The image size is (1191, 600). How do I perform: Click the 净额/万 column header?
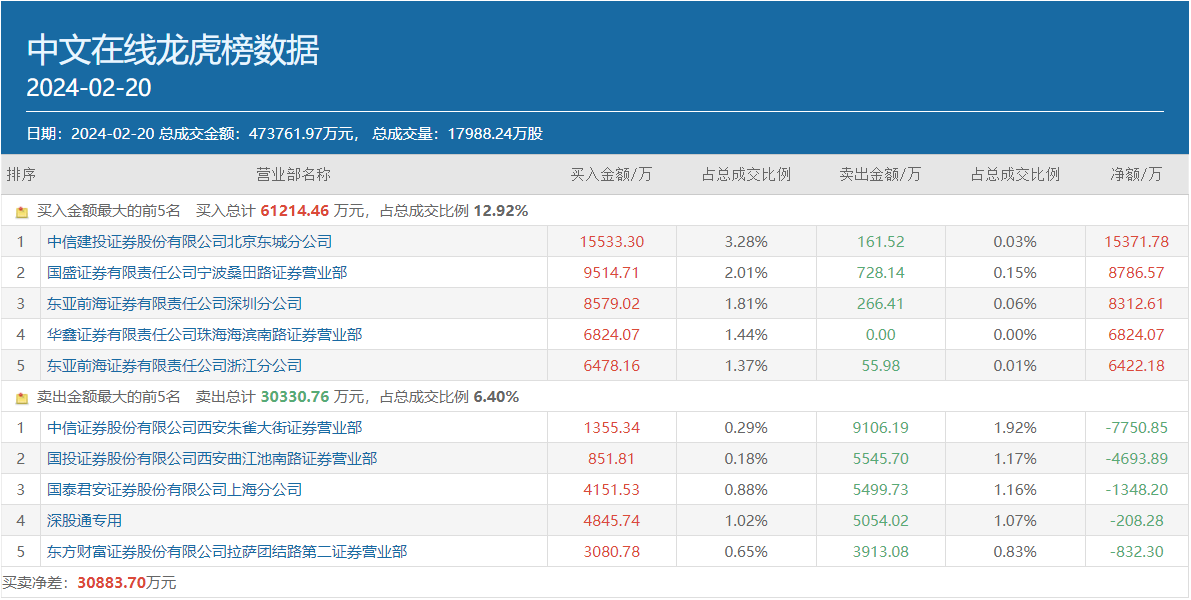click(1136, 175)
